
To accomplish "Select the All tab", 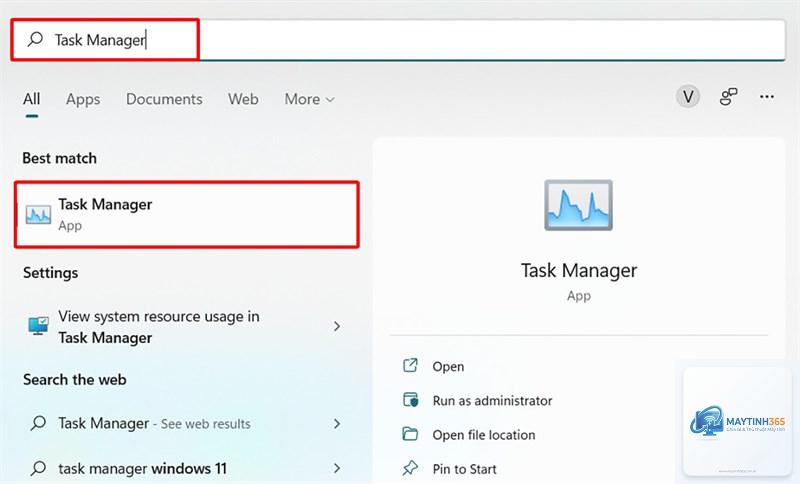I will coord(32,99).
